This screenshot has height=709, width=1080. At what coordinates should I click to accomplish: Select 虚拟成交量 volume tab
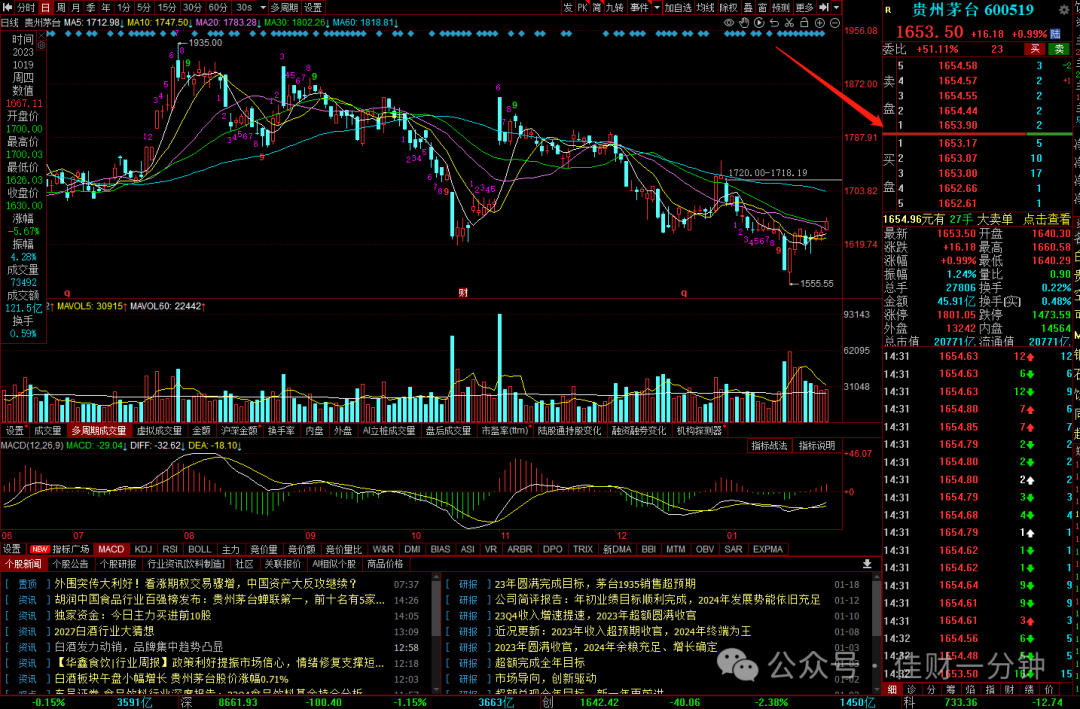(160, 431)
